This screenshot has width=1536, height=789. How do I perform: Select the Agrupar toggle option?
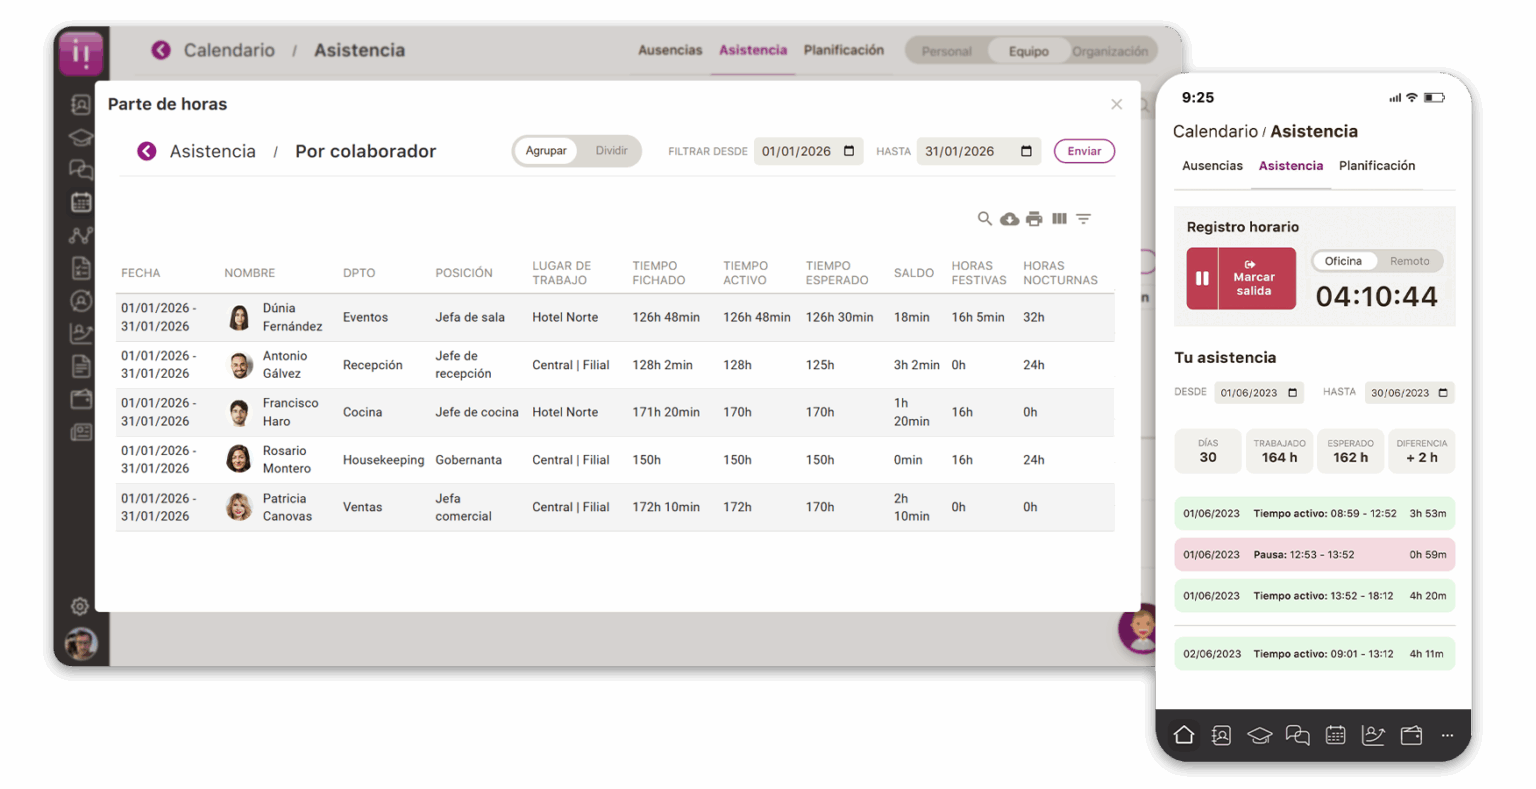coord(546,151)
